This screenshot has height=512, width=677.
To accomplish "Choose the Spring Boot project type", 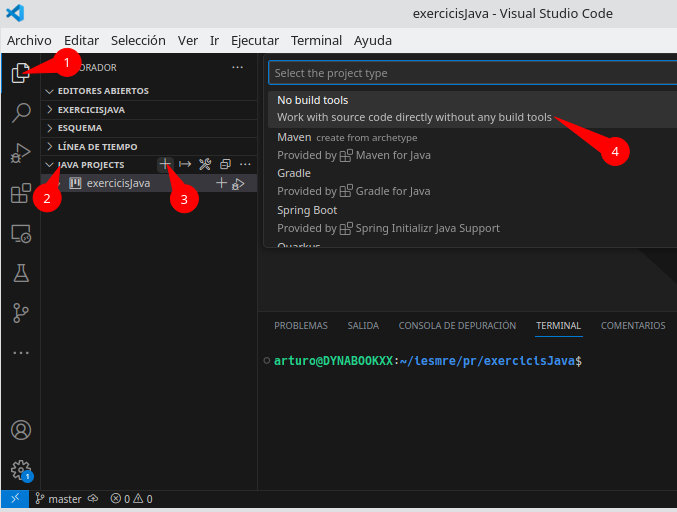I will [x=473, y=219].
